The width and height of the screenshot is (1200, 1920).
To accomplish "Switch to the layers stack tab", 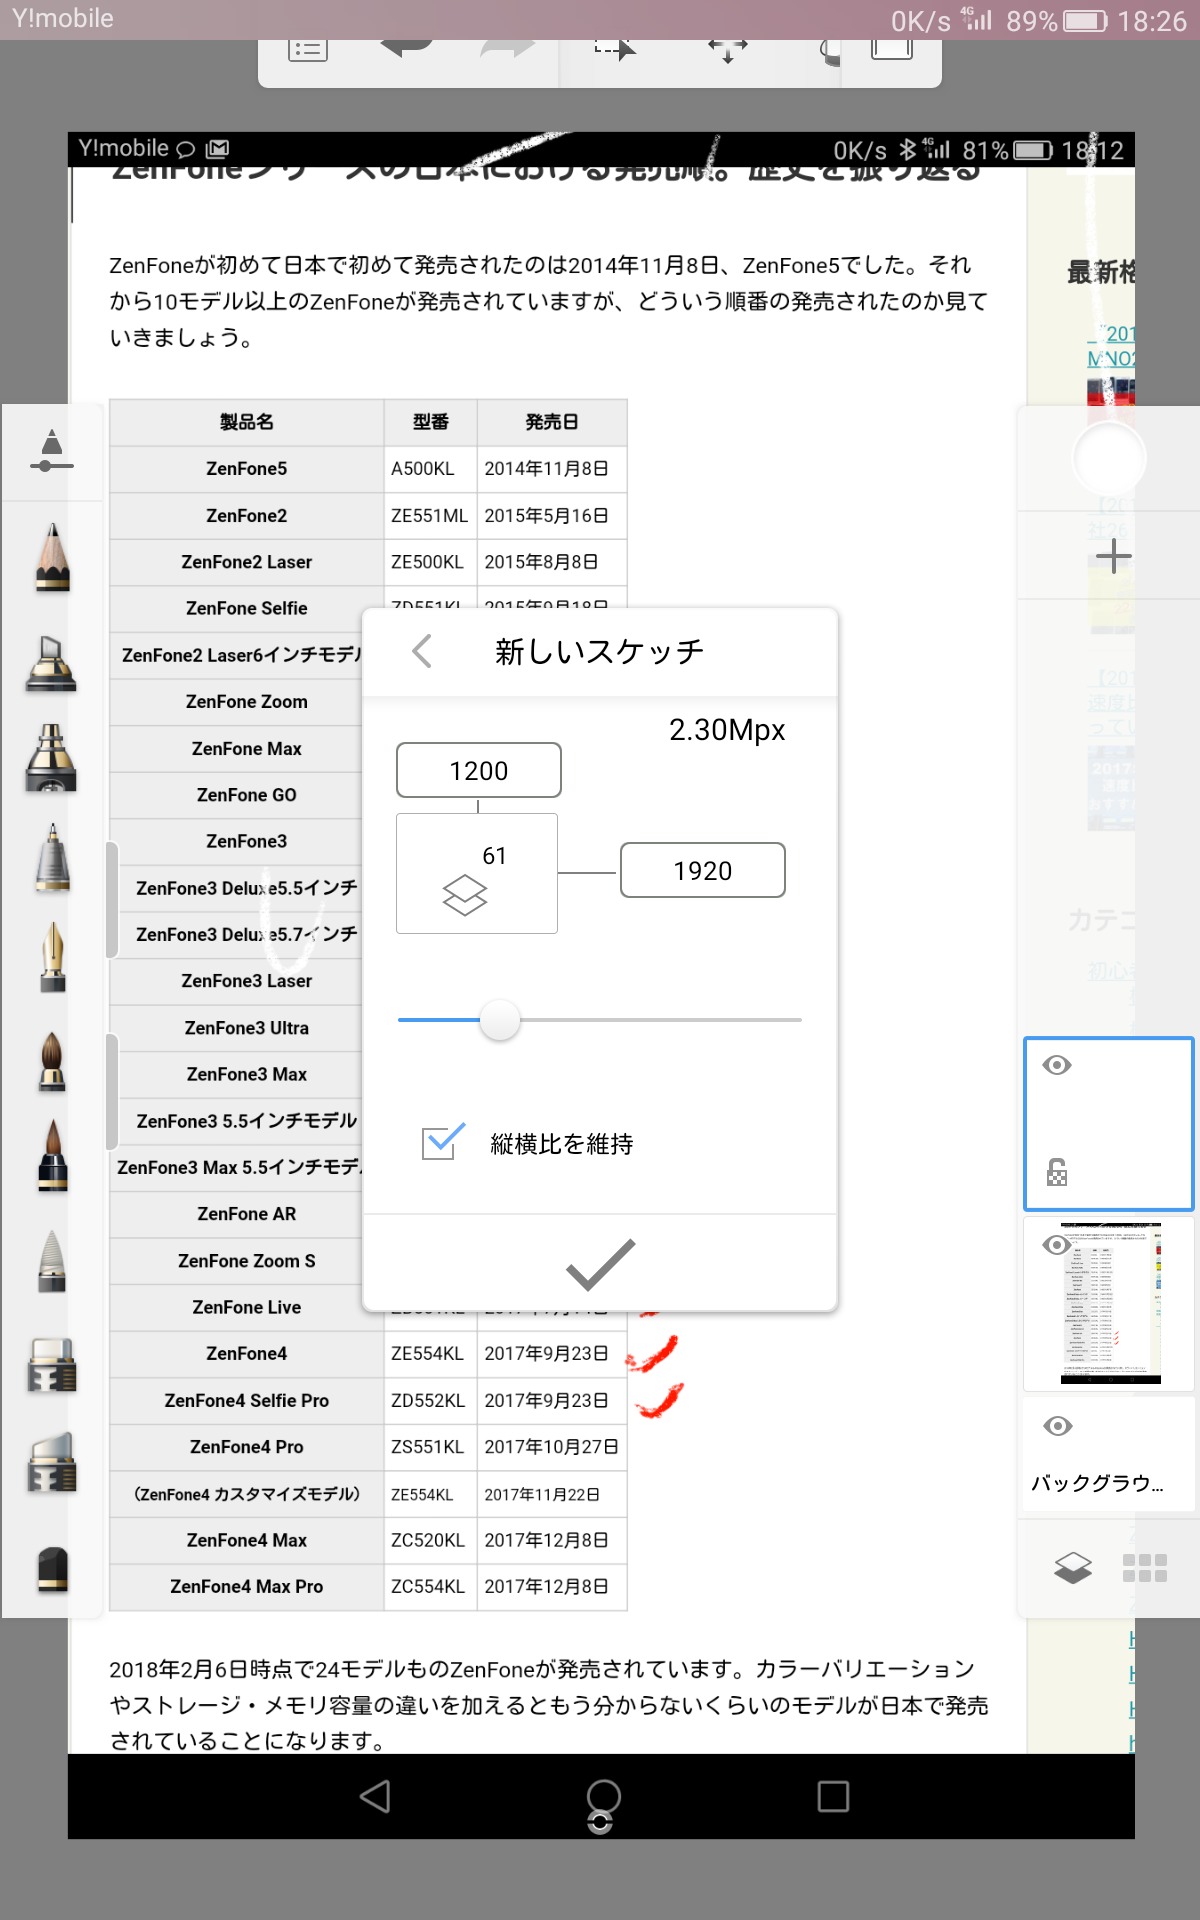I will [x=1072, y=1567].
